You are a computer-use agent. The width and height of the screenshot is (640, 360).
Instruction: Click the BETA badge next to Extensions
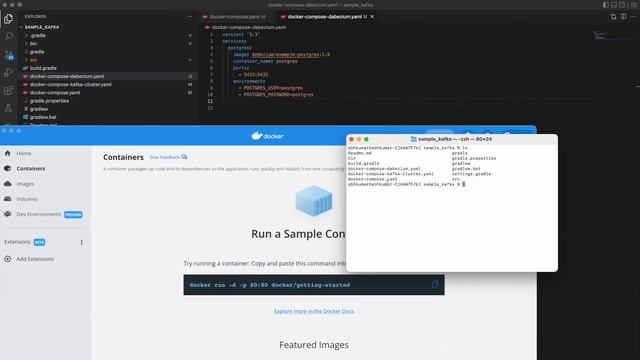point(39,242)
